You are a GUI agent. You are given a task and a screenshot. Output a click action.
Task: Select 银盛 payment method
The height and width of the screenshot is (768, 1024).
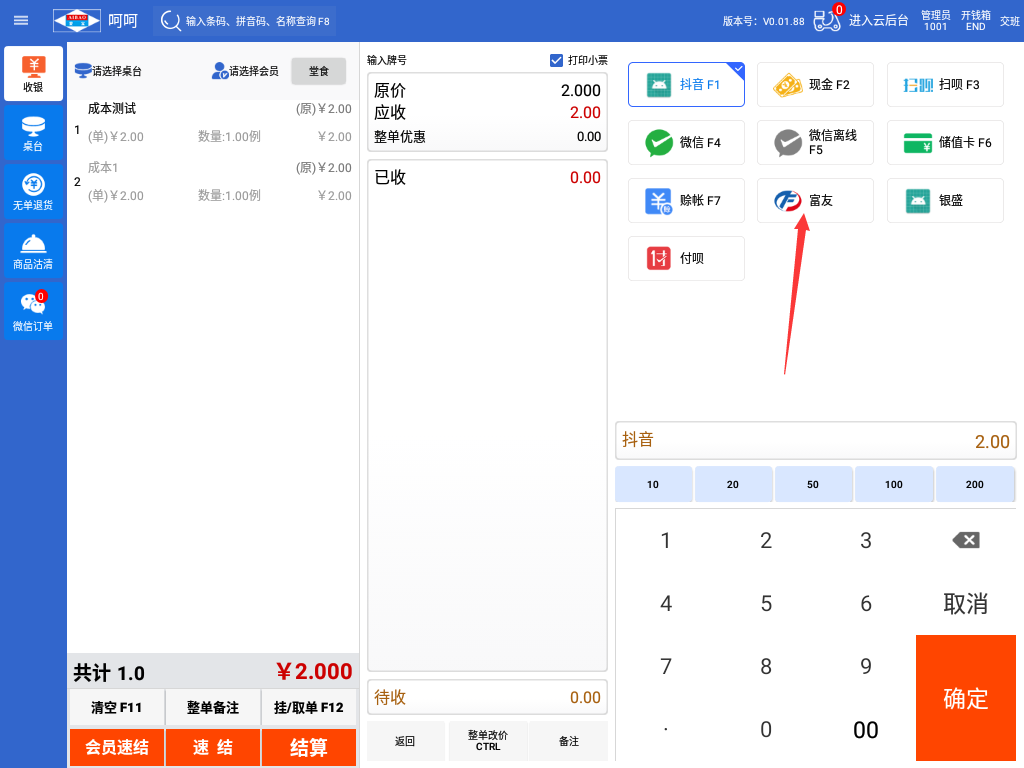(x=945, y=200)
